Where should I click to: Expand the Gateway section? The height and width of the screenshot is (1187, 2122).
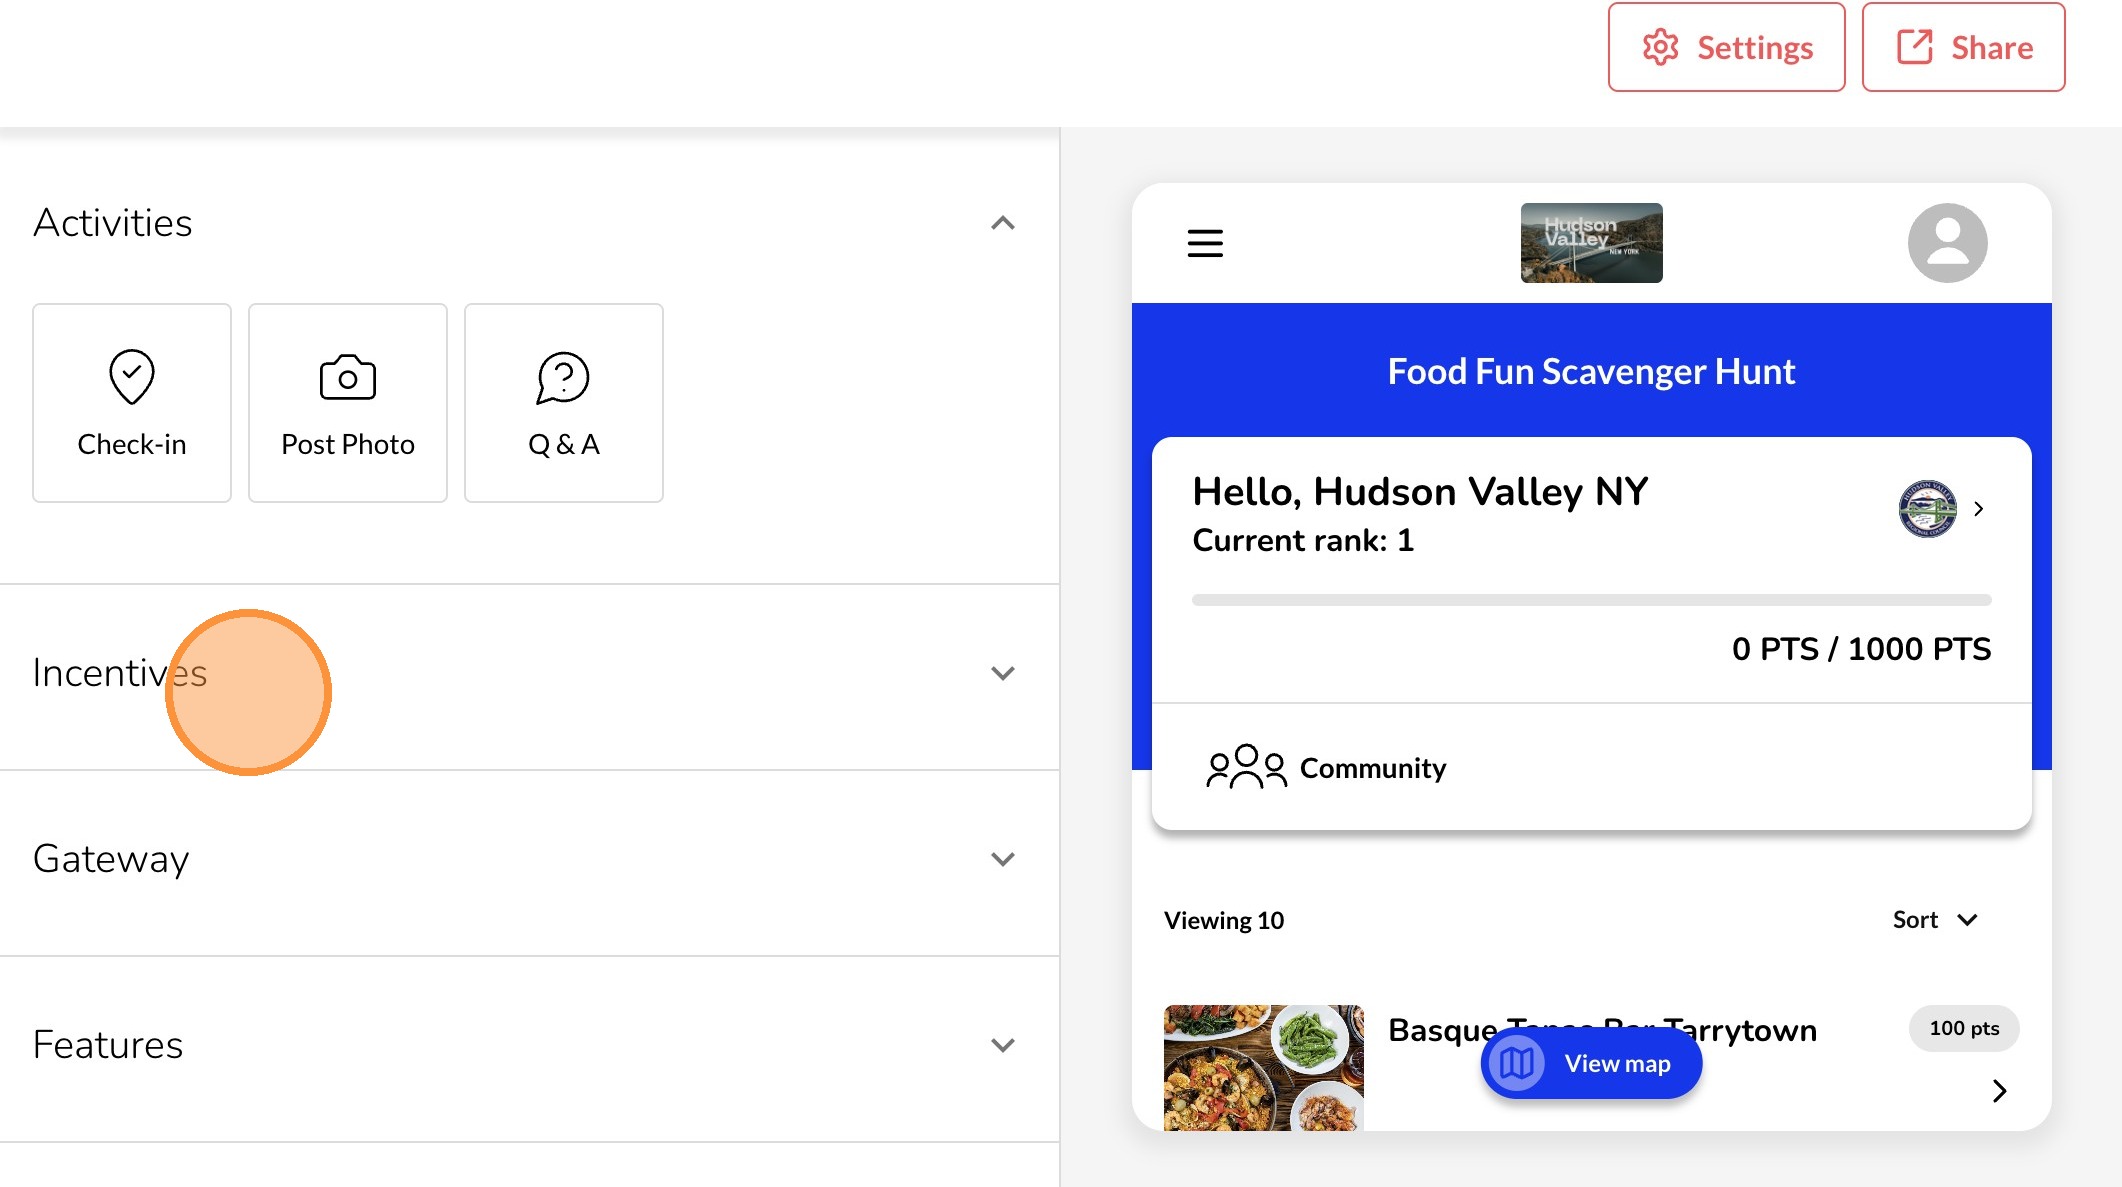[x=1003, y=859]
